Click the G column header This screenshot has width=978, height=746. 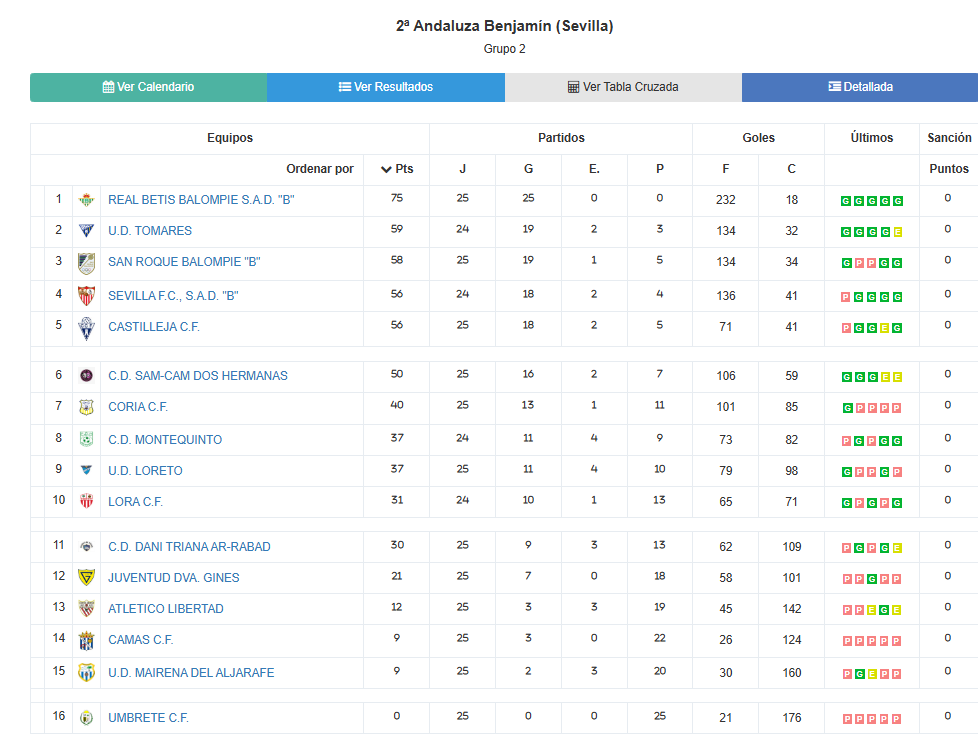[x=528, y=169]
